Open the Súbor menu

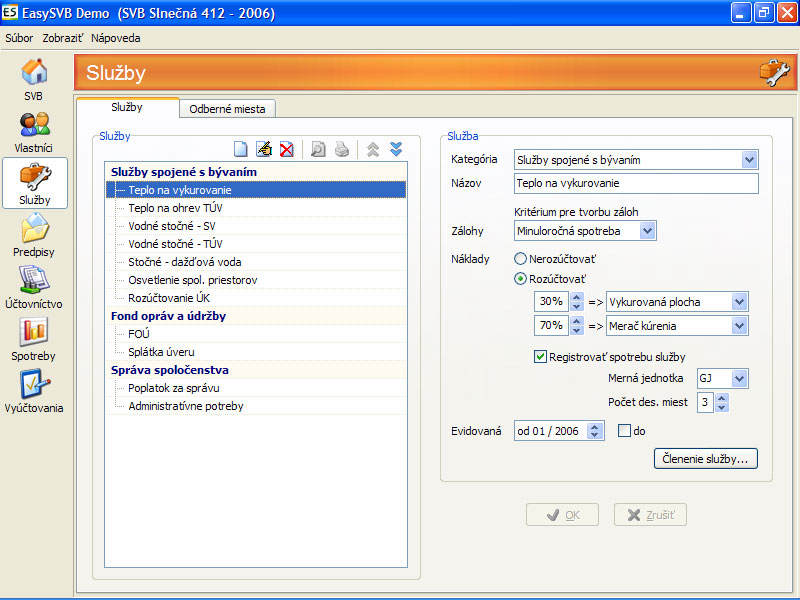click(19, 38)
